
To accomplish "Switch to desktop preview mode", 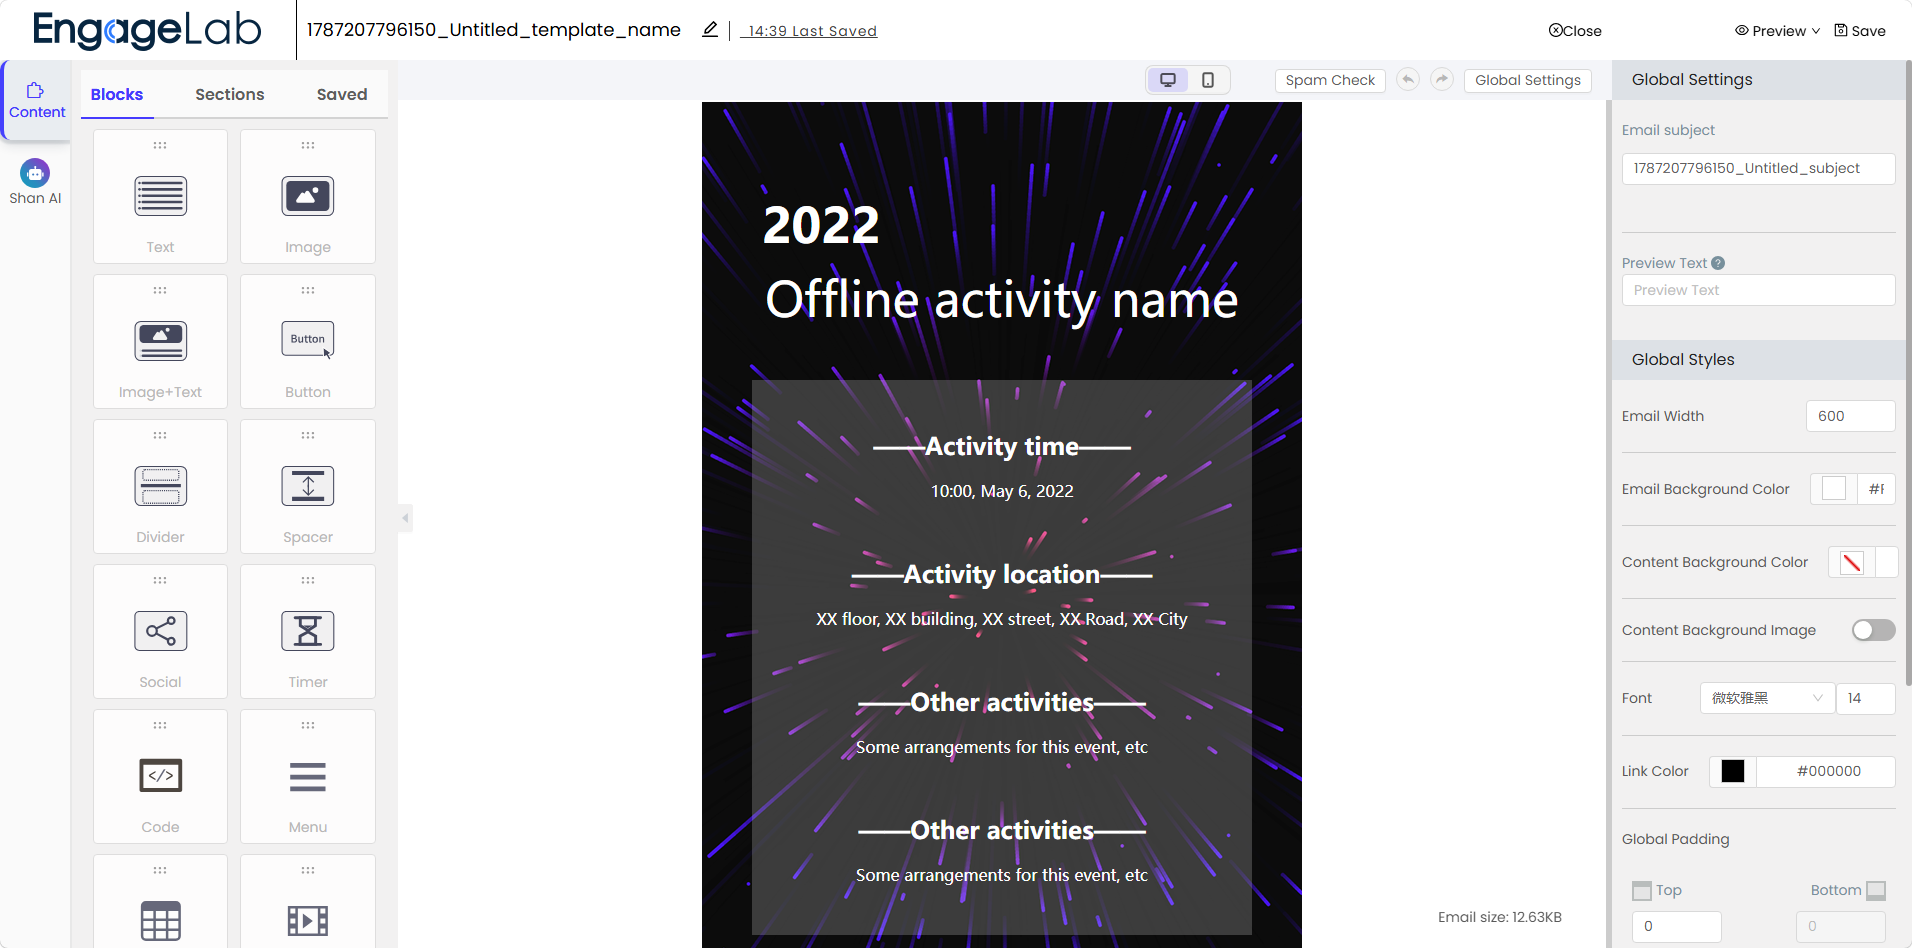I will tap(1168, 80).
